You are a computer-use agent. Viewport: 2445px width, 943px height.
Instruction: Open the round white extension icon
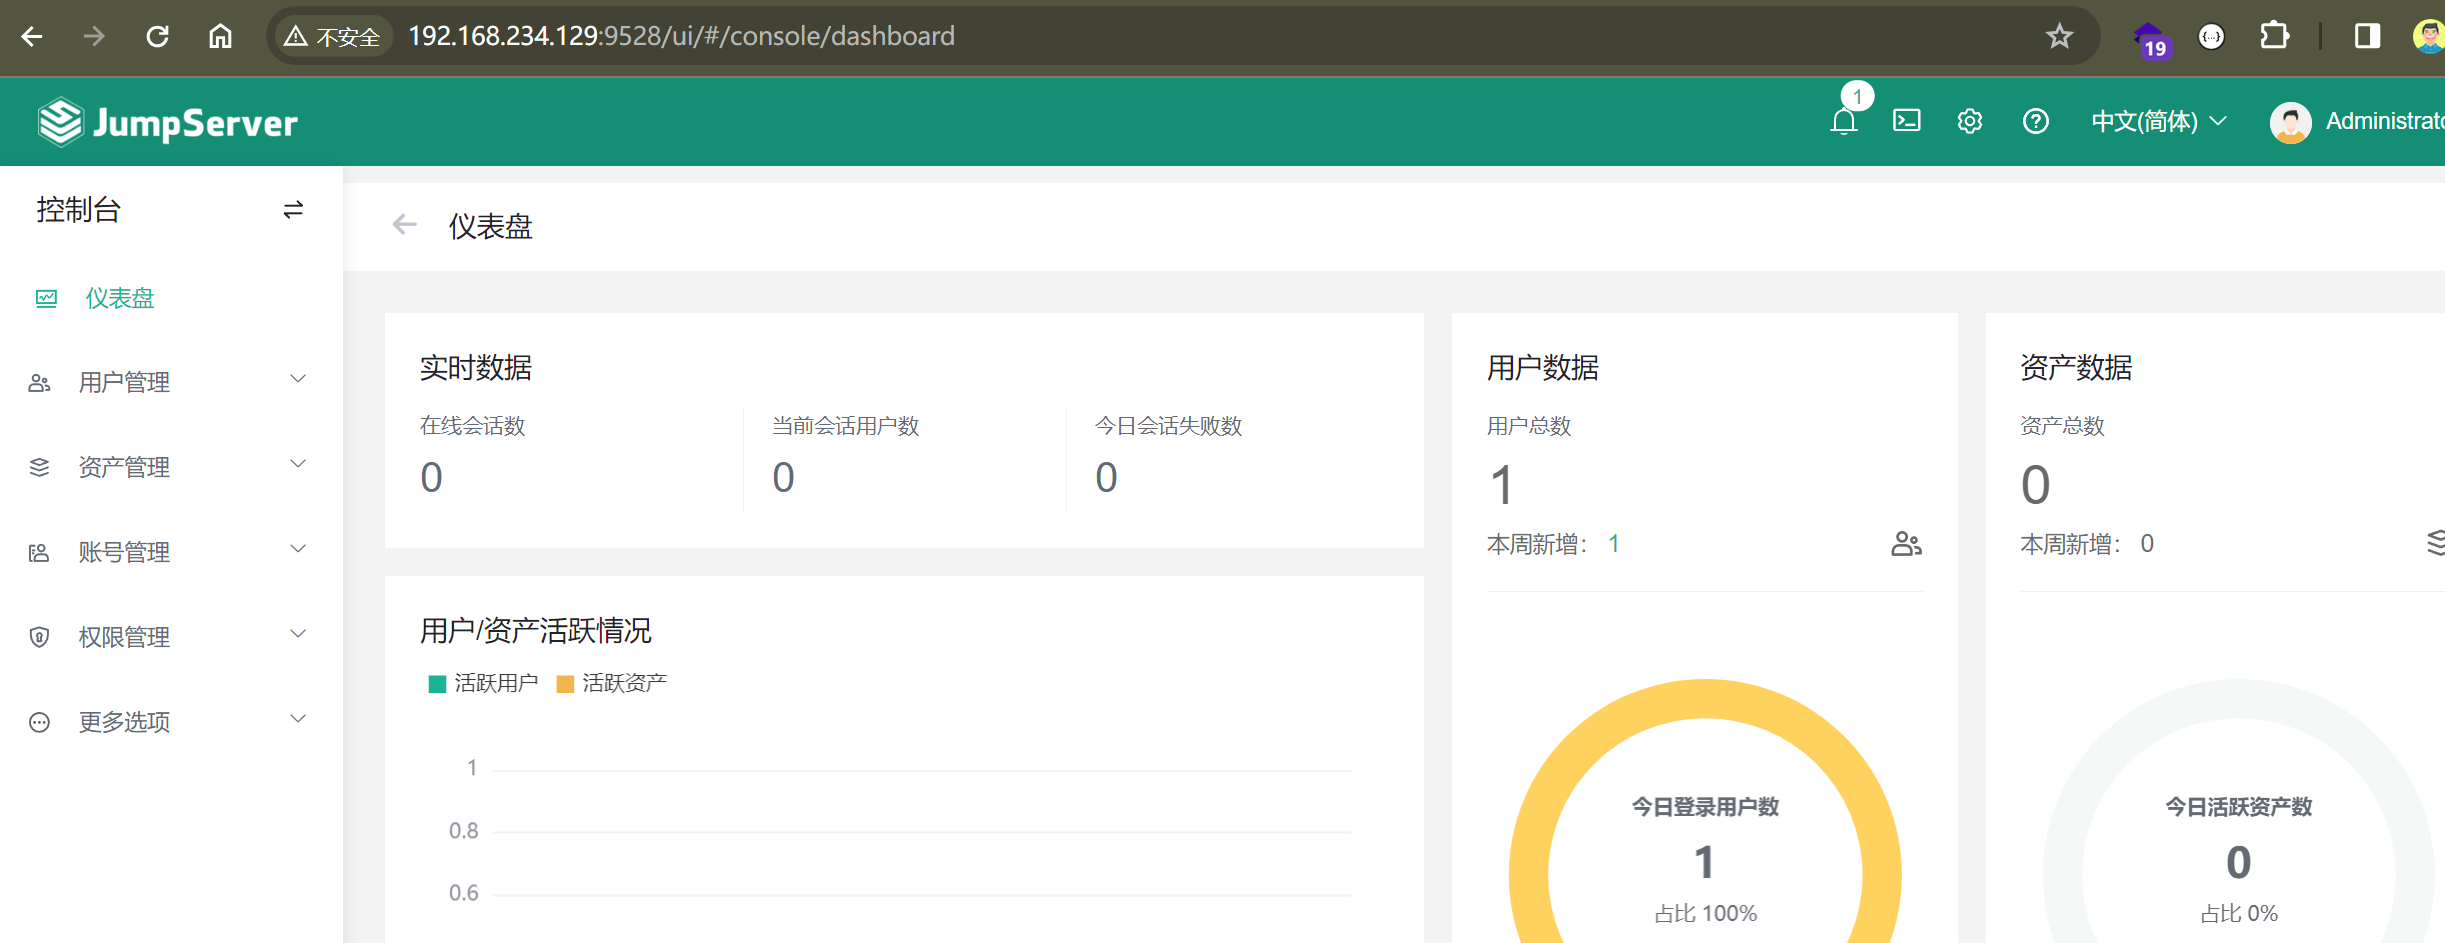coord(2211,37)
